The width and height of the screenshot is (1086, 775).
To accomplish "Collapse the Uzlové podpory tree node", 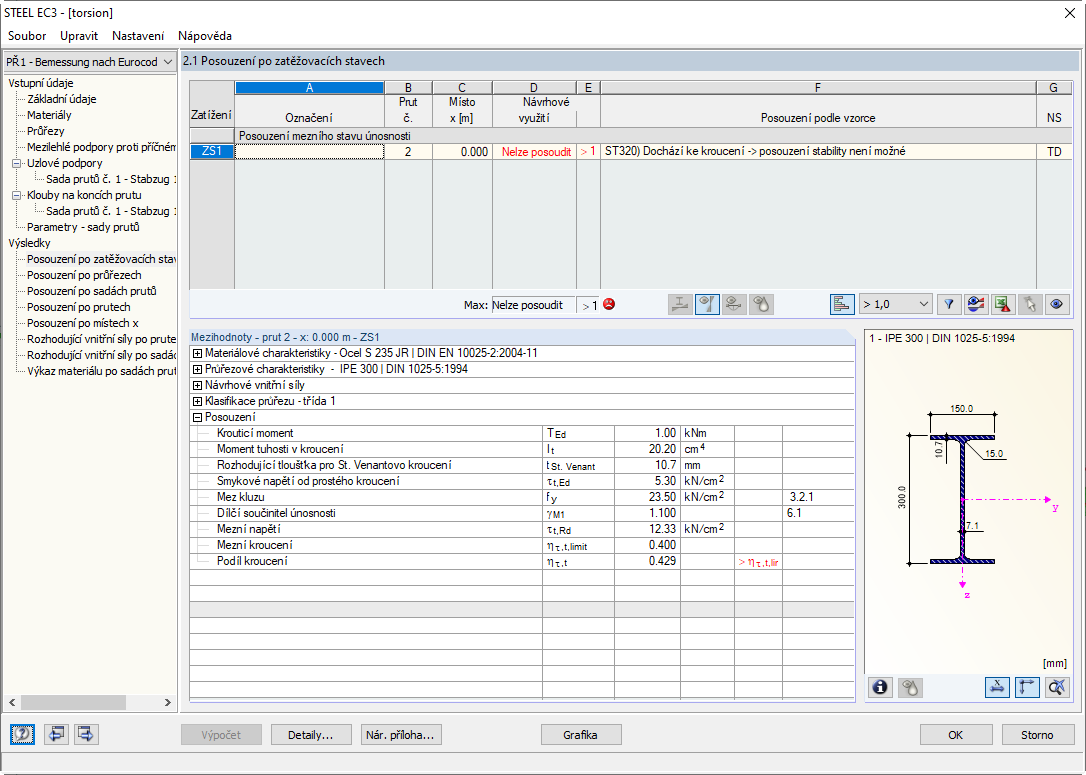I will click(x=17, y=163).
